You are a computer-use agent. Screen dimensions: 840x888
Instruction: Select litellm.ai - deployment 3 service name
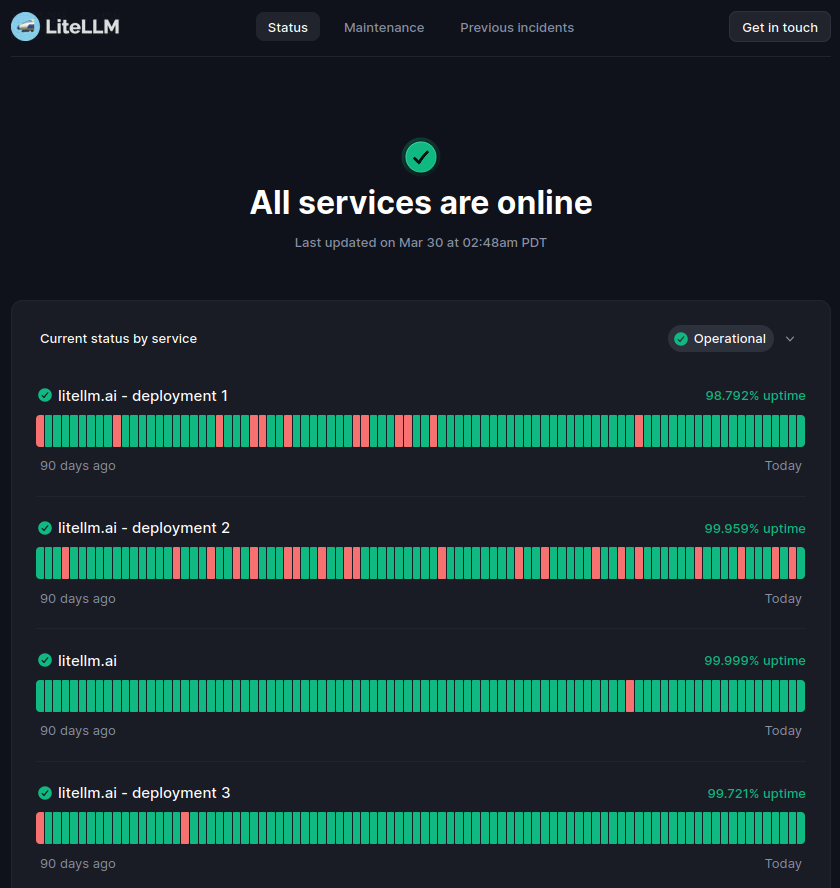(x=144, y=793)
